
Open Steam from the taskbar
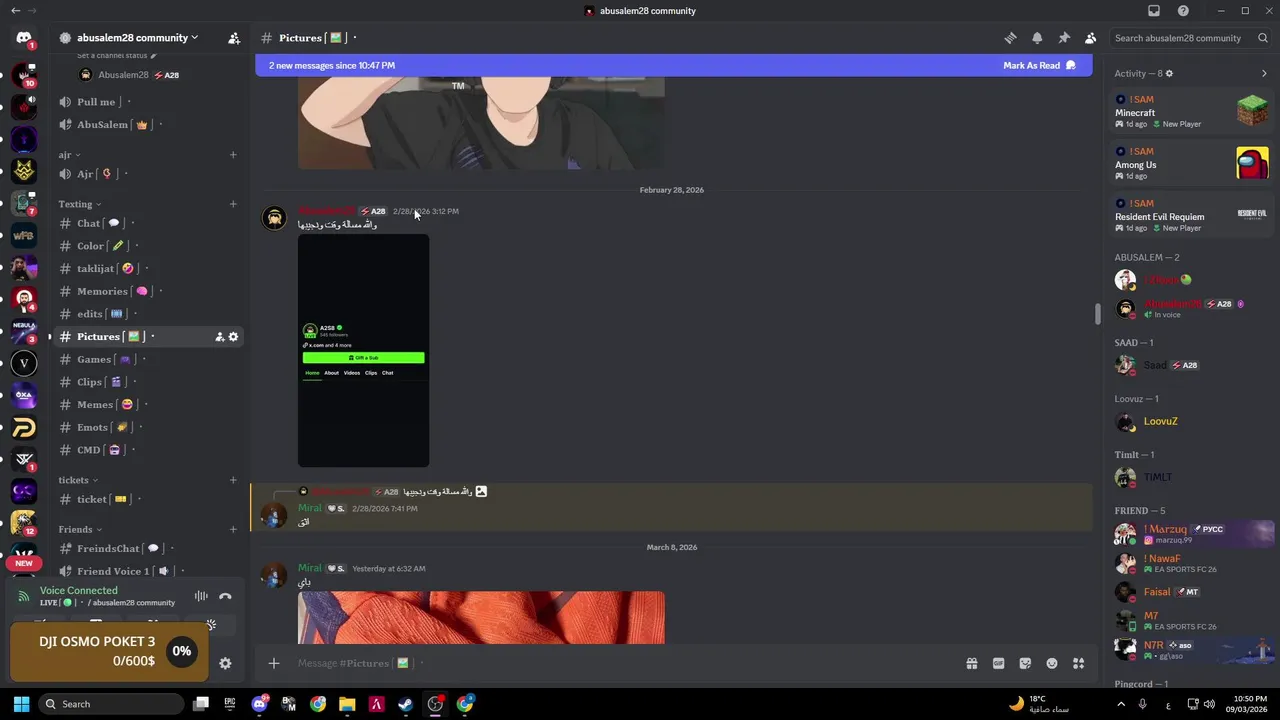point(405,704)
